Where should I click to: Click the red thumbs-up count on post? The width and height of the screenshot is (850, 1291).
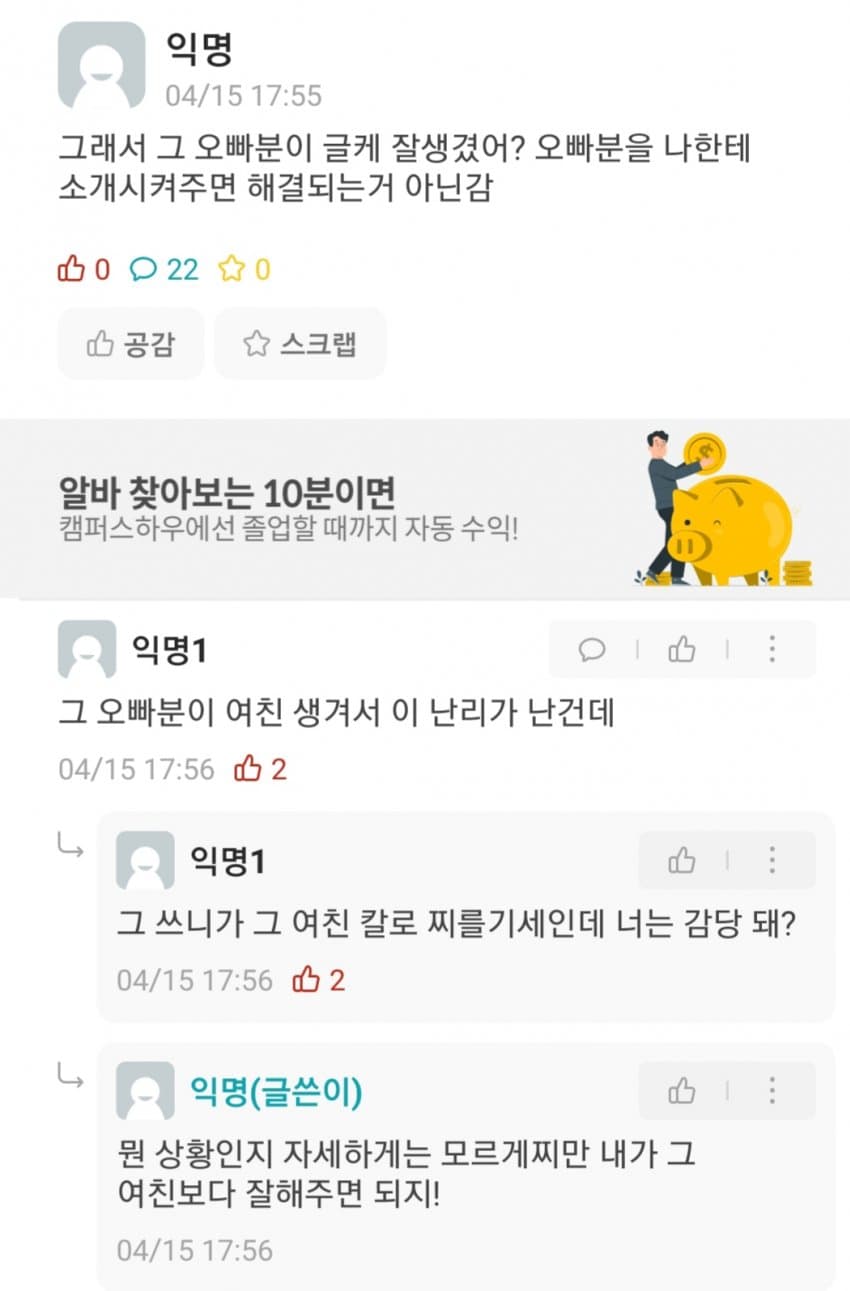point(85,269)
